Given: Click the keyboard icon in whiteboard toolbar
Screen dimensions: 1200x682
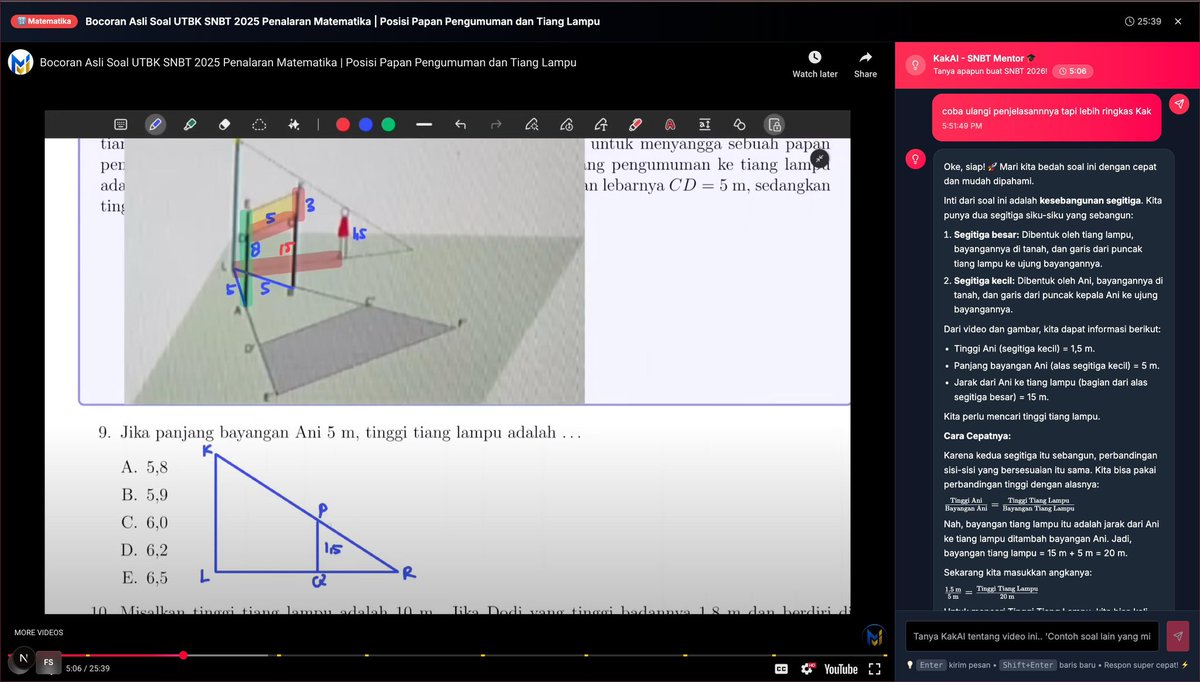Looking at the screenshot, I should [120, 124].
